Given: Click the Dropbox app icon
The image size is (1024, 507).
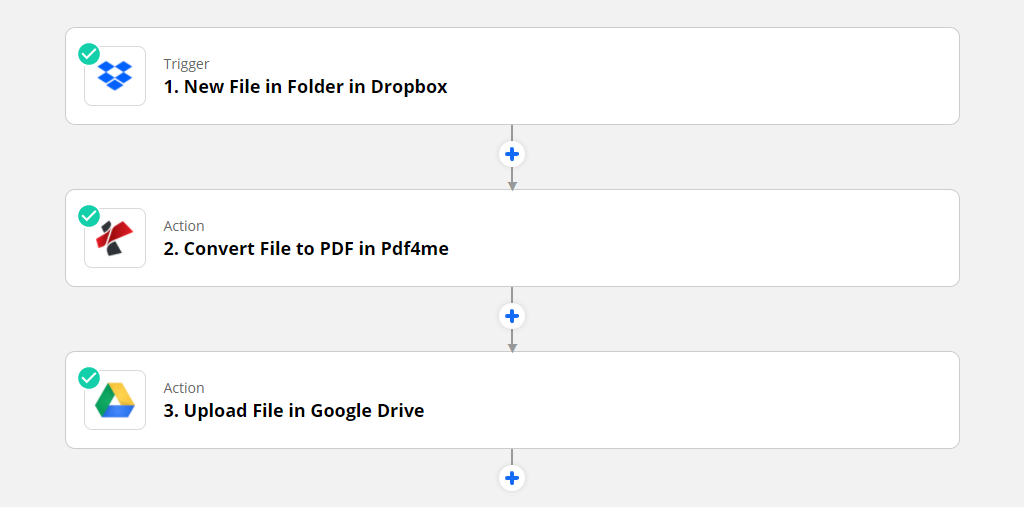Looking at the screenshot, I should tap(115, 76).
